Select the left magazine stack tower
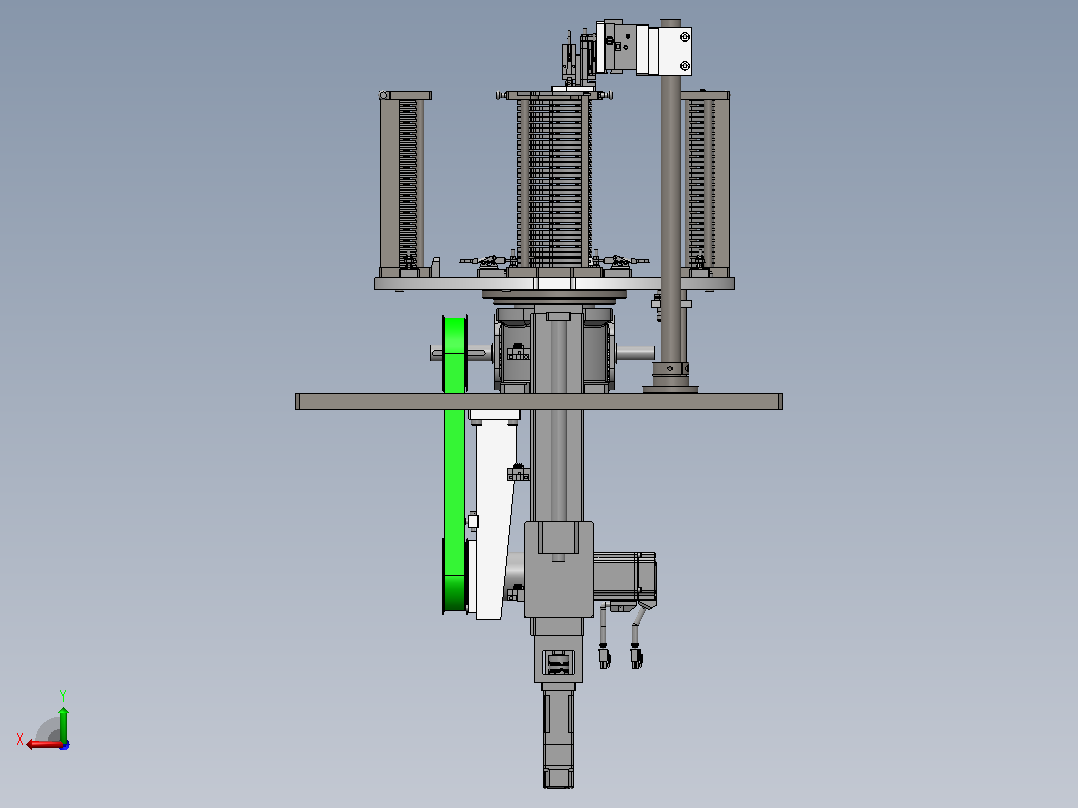1078x808 pixels. 405,184
